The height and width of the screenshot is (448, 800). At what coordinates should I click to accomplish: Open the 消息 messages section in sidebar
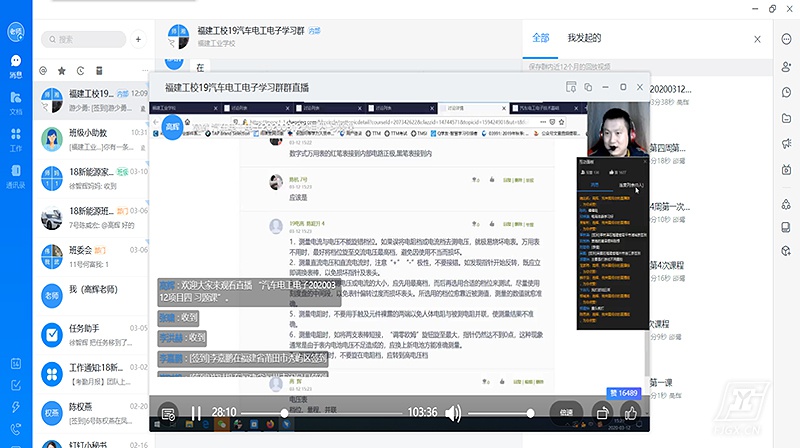(16, 65)
